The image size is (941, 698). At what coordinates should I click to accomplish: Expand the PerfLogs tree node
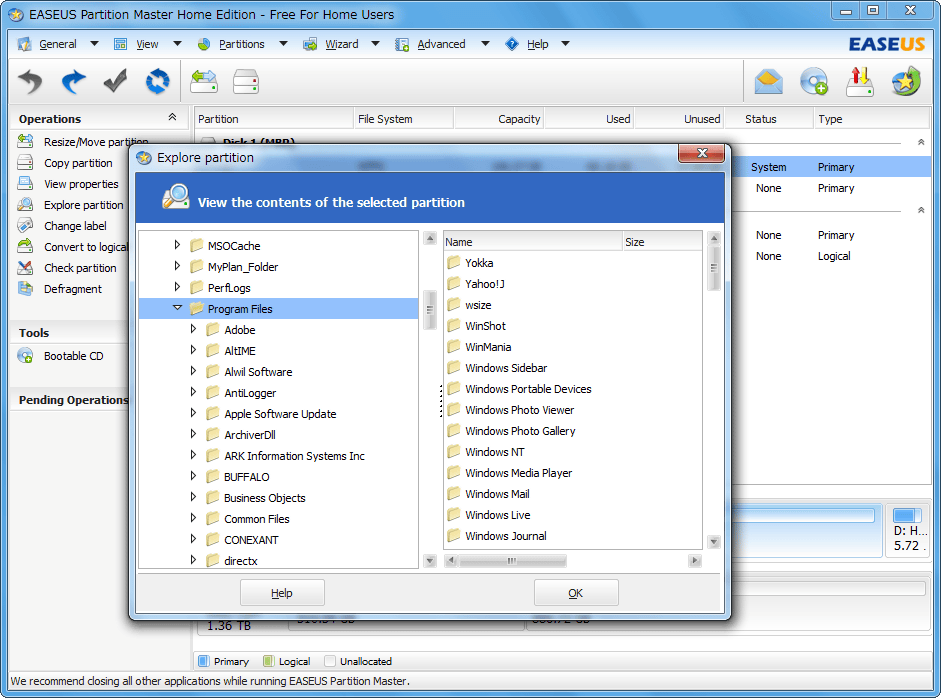(x=177, y=287)
